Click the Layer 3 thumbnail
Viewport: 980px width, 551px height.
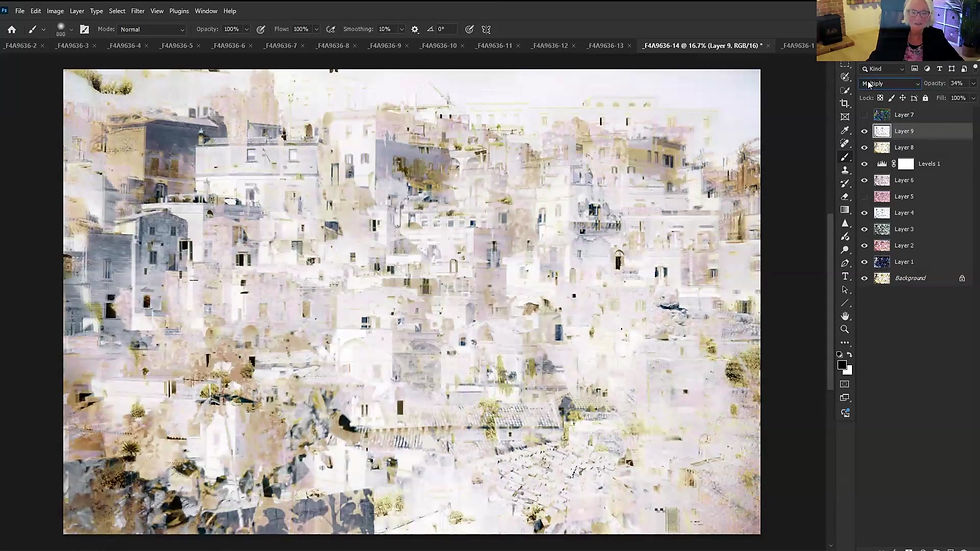(882, 229)
